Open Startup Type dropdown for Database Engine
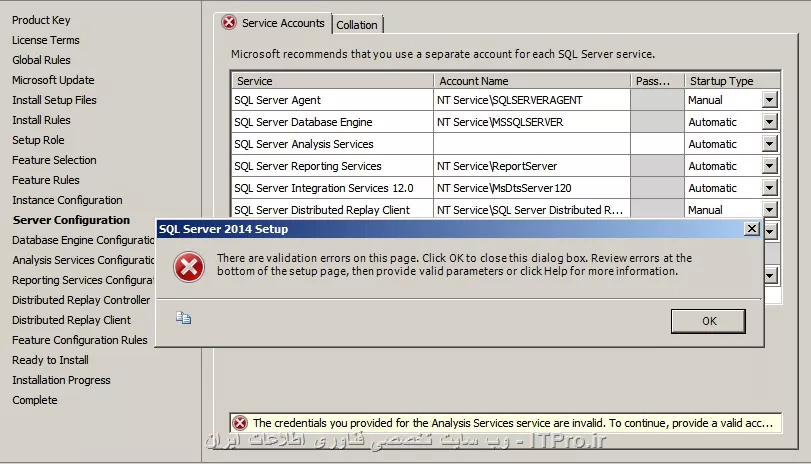811x464 pixels. [769, 122]
